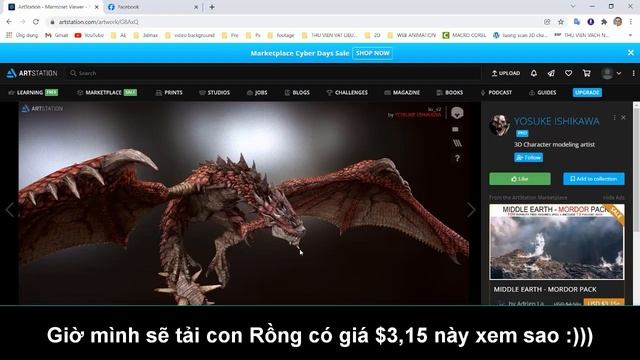The width and height of the screenshot is (640, 360).
Task: Click the Hide Ads link
Action: [x=613, y=198]
